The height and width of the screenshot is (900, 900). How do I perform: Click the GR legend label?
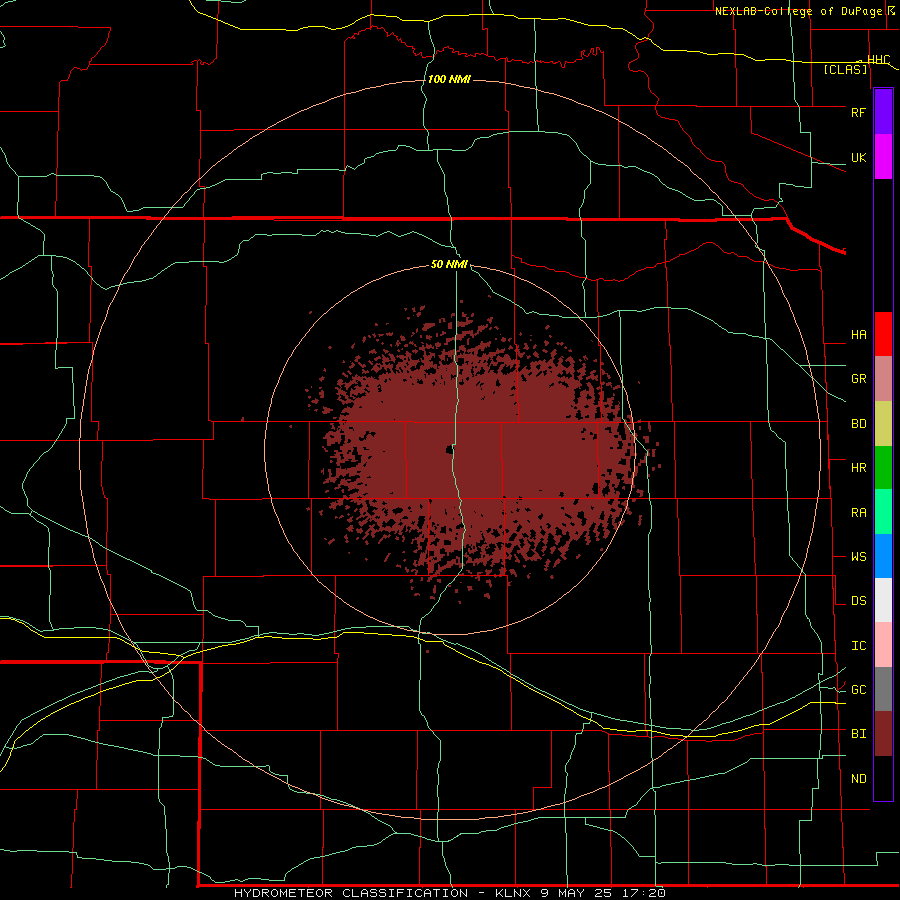click(859, 379)
